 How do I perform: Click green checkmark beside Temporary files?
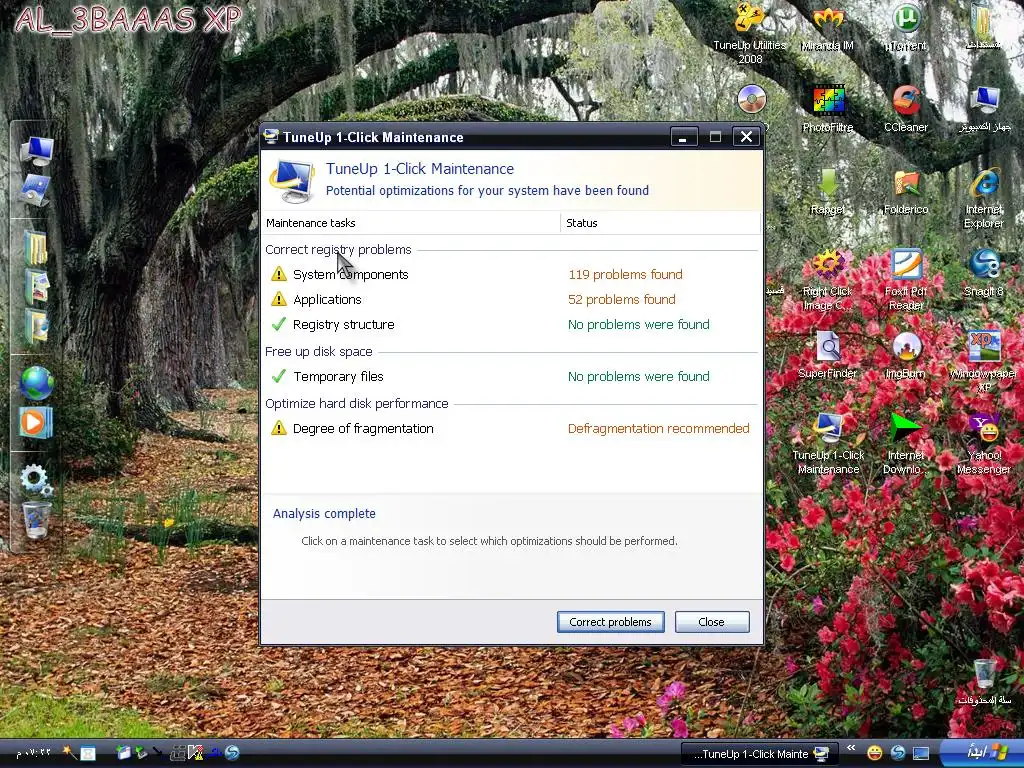click(x=279, y=376)
